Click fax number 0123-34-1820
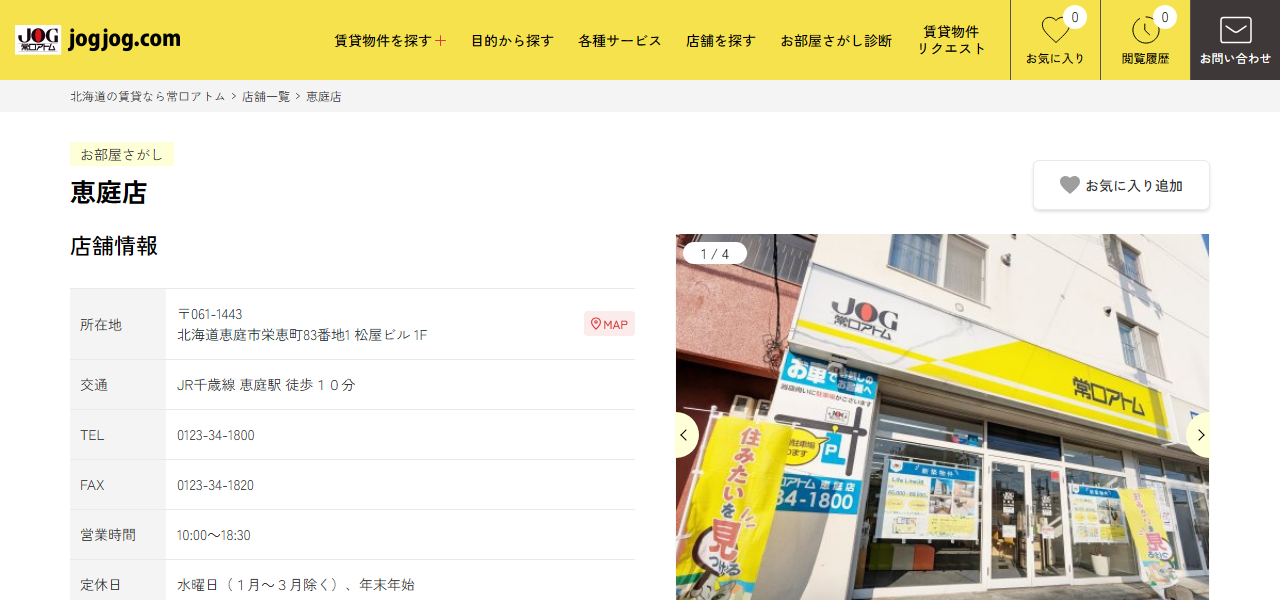Screen dimensions: 1280x600 pyautogui.click(x=216, y=485)
